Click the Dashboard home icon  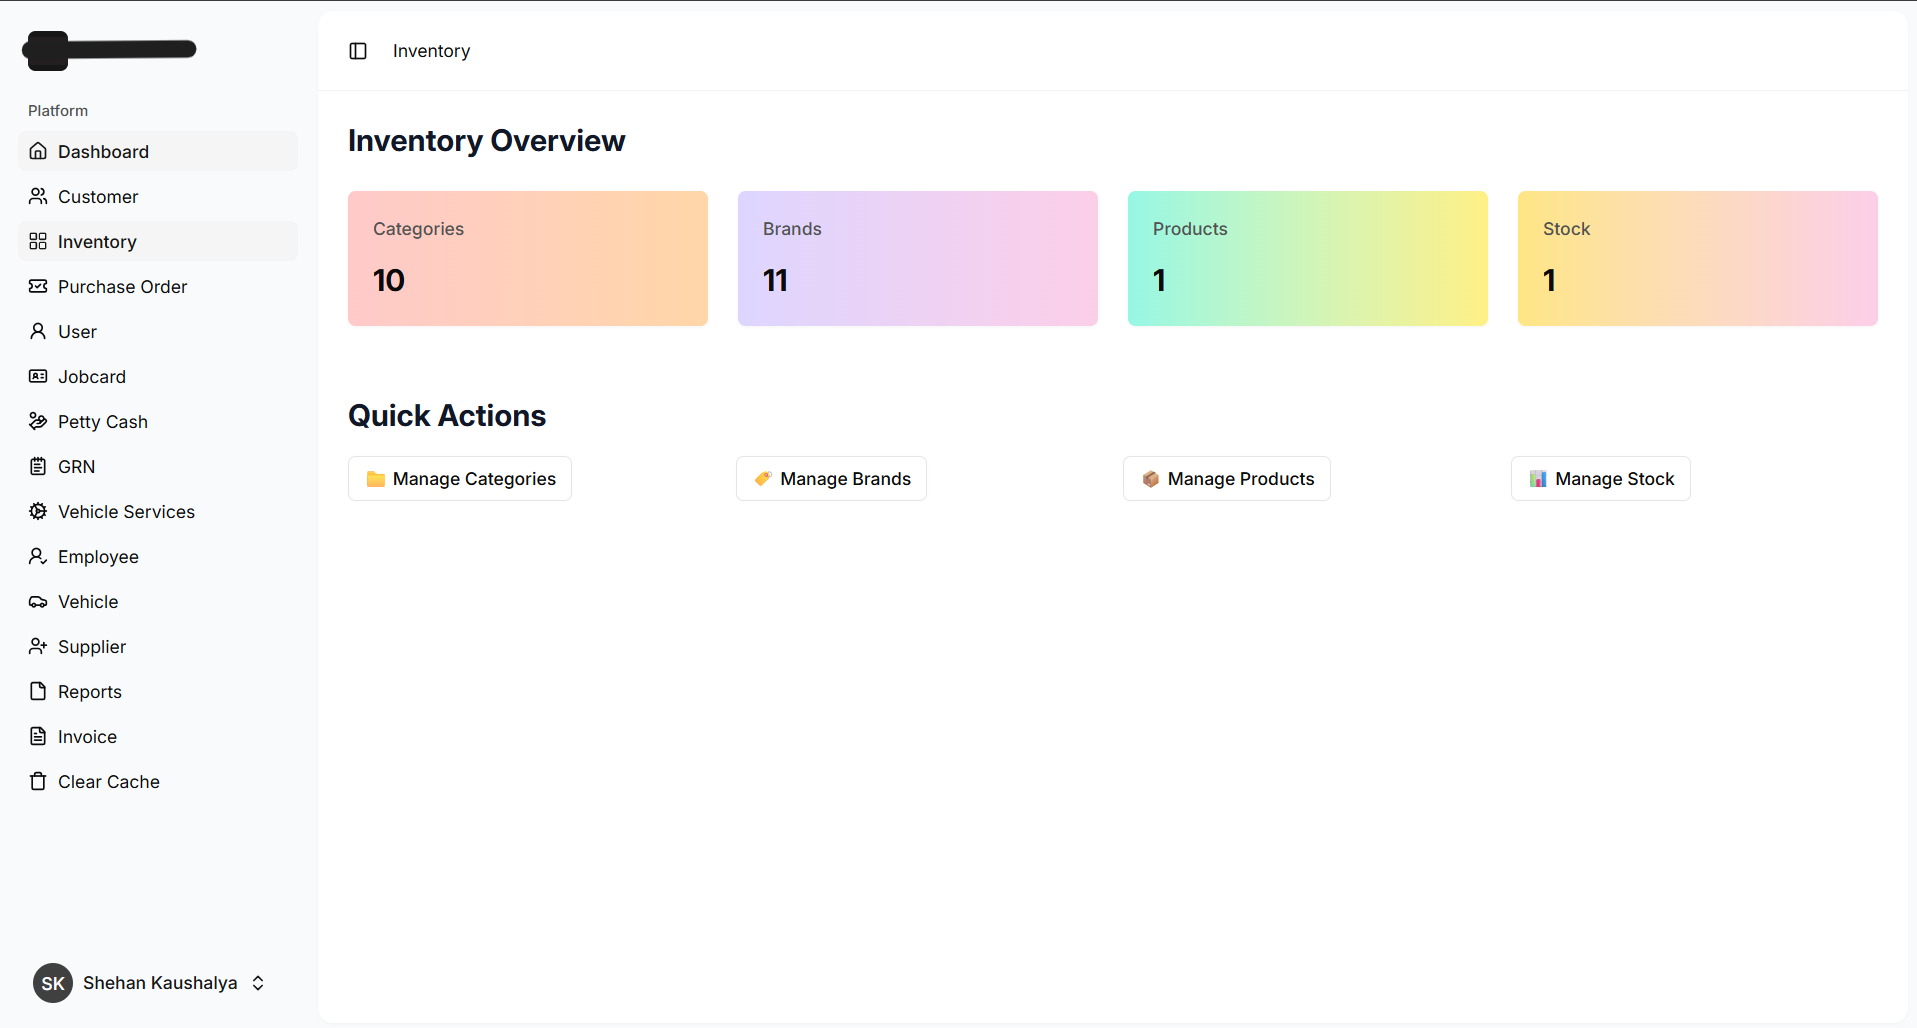click(x=38, y=151)
